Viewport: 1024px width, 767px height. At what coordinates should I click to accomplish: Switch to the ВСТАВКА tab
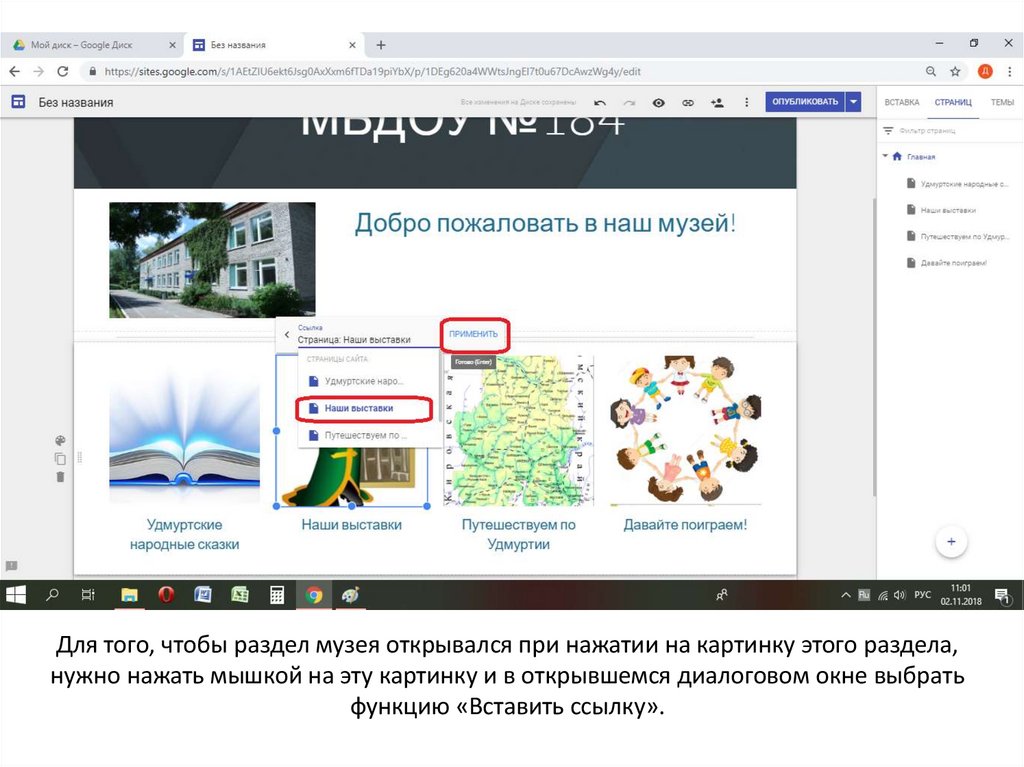[901, 103]
